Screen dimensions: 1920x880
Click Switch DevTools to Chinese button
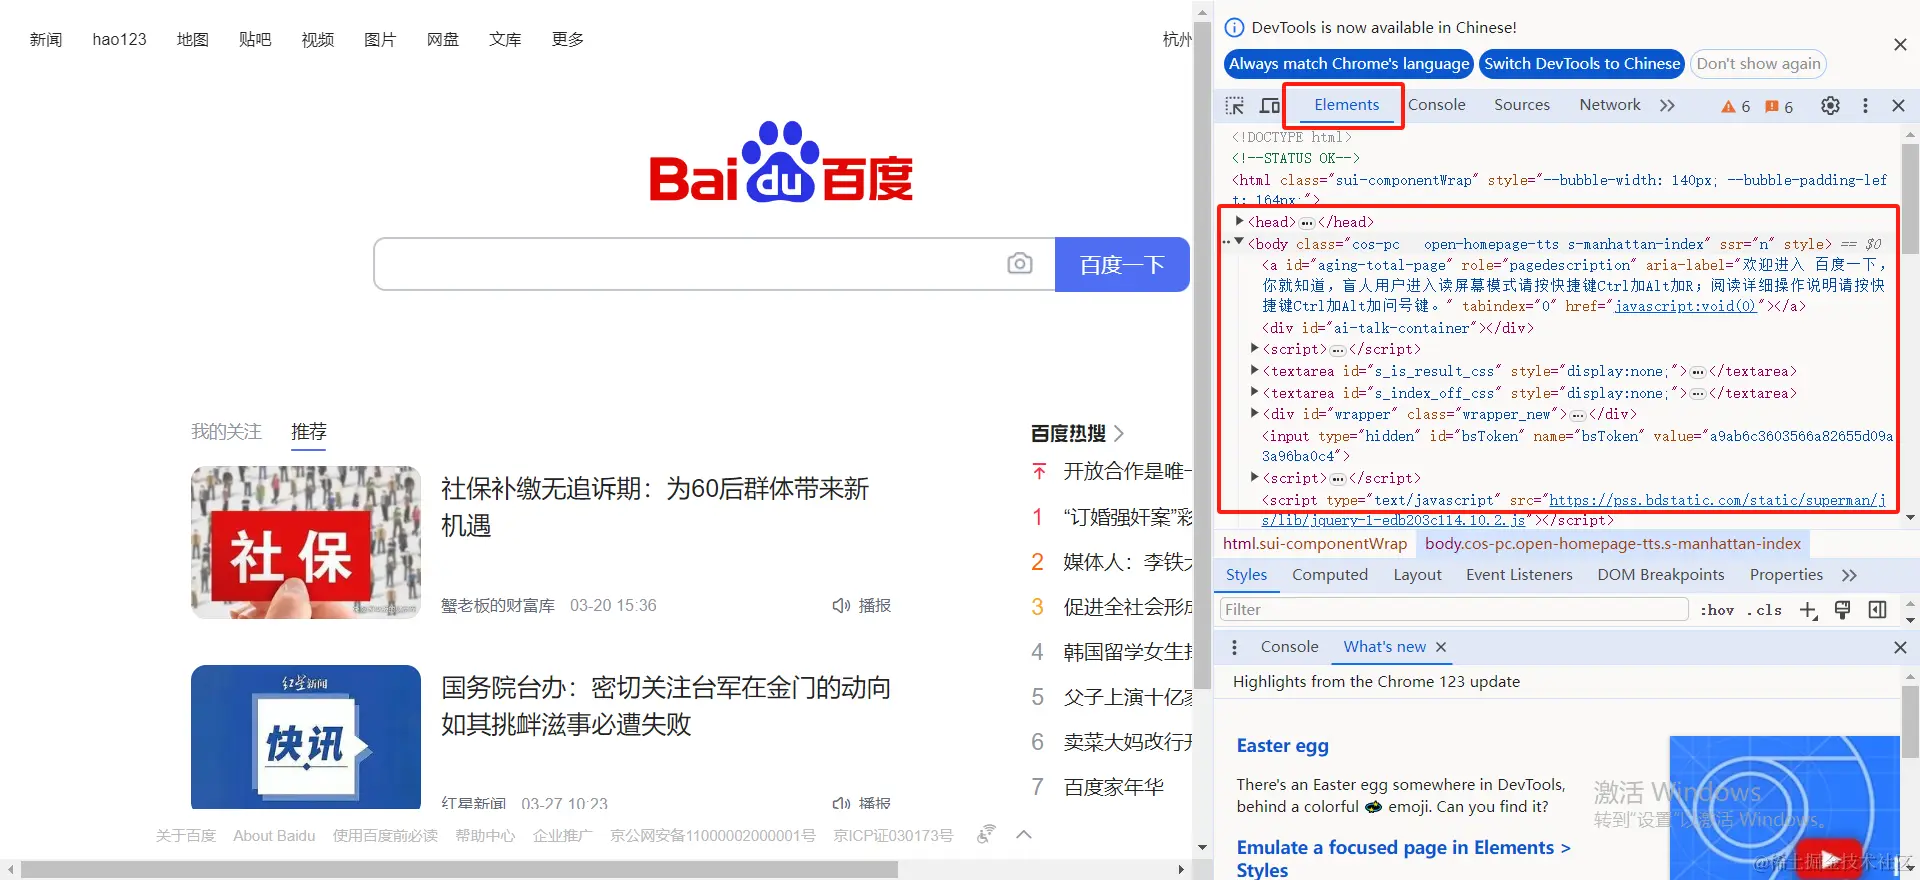[1581, 64]
